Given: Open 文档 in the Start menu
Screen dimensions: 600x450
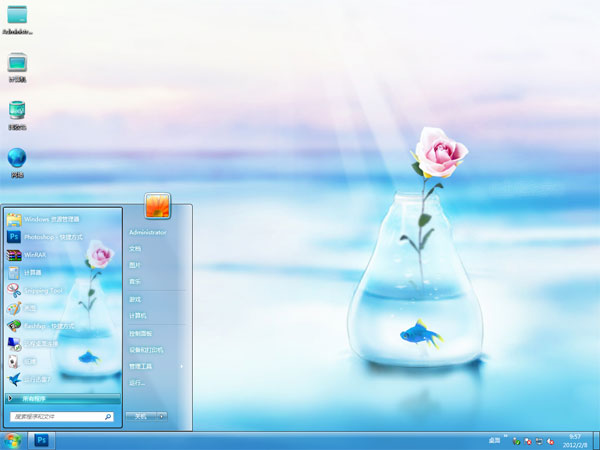Looking at the screenshot, I should 135,248.
